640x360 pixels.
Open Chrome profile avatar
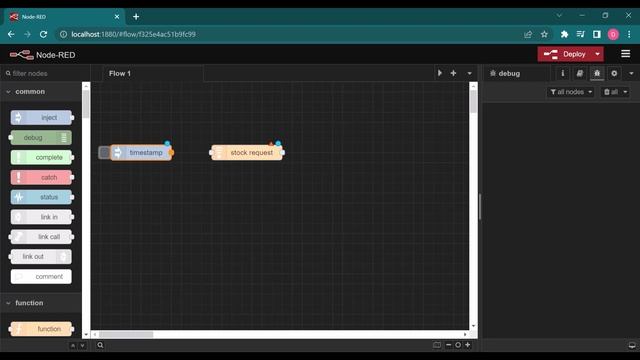[x=613, y=34]
